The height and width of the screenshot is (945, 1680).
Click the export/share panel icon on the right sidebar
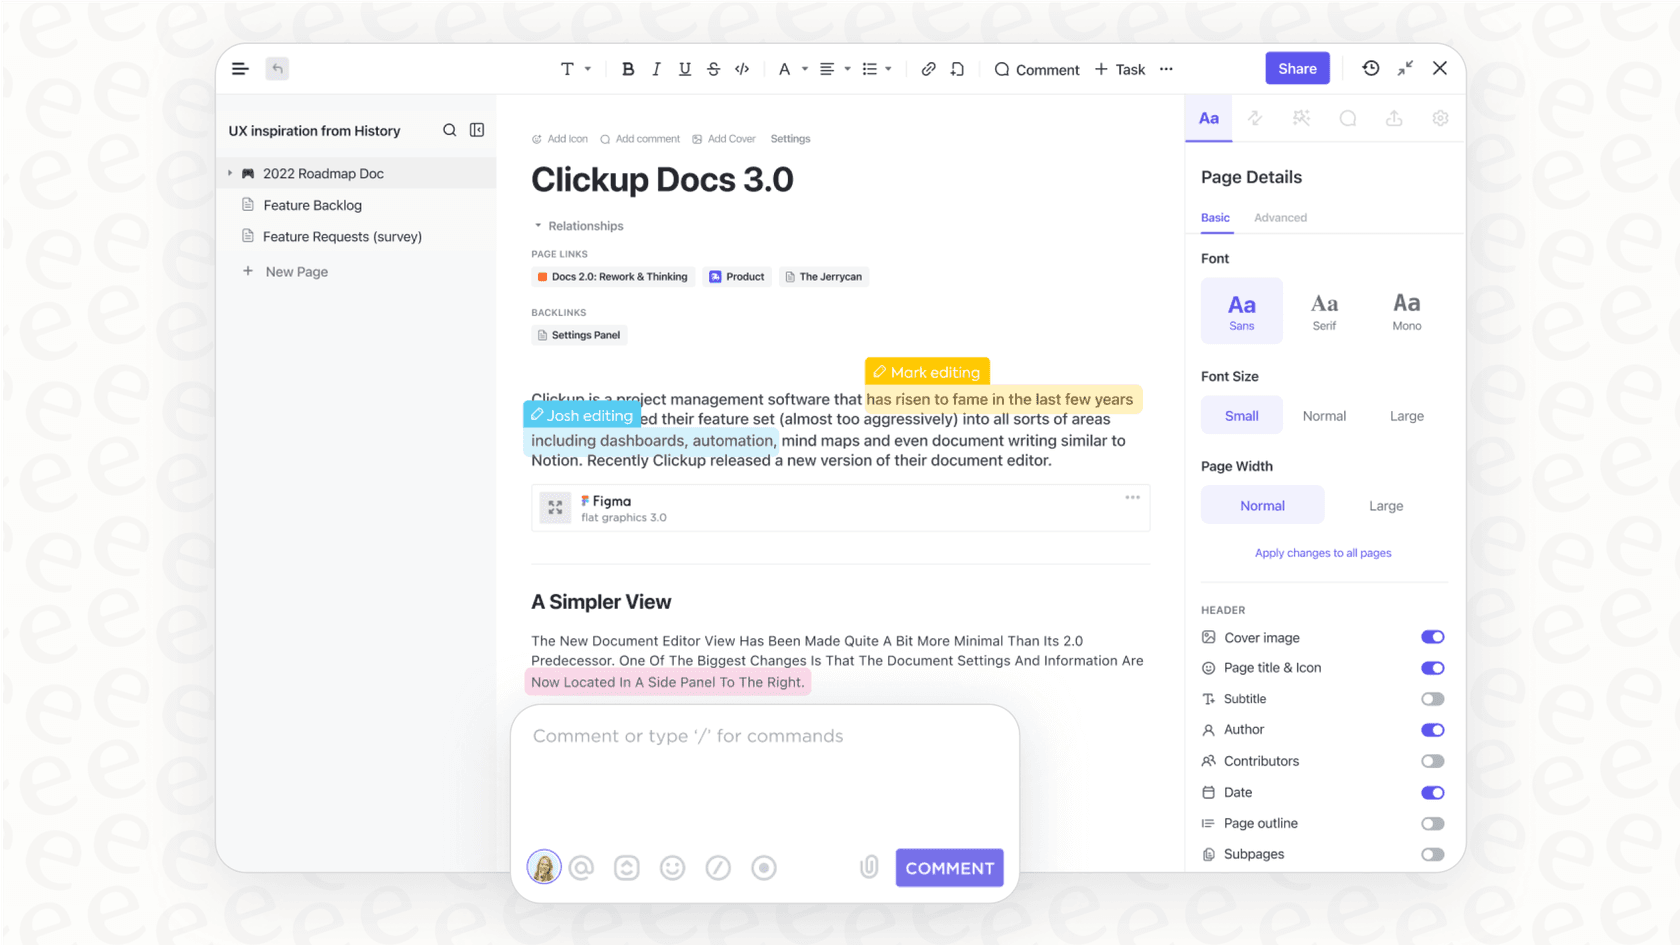pyautogui.click(x=1394, y=118)
